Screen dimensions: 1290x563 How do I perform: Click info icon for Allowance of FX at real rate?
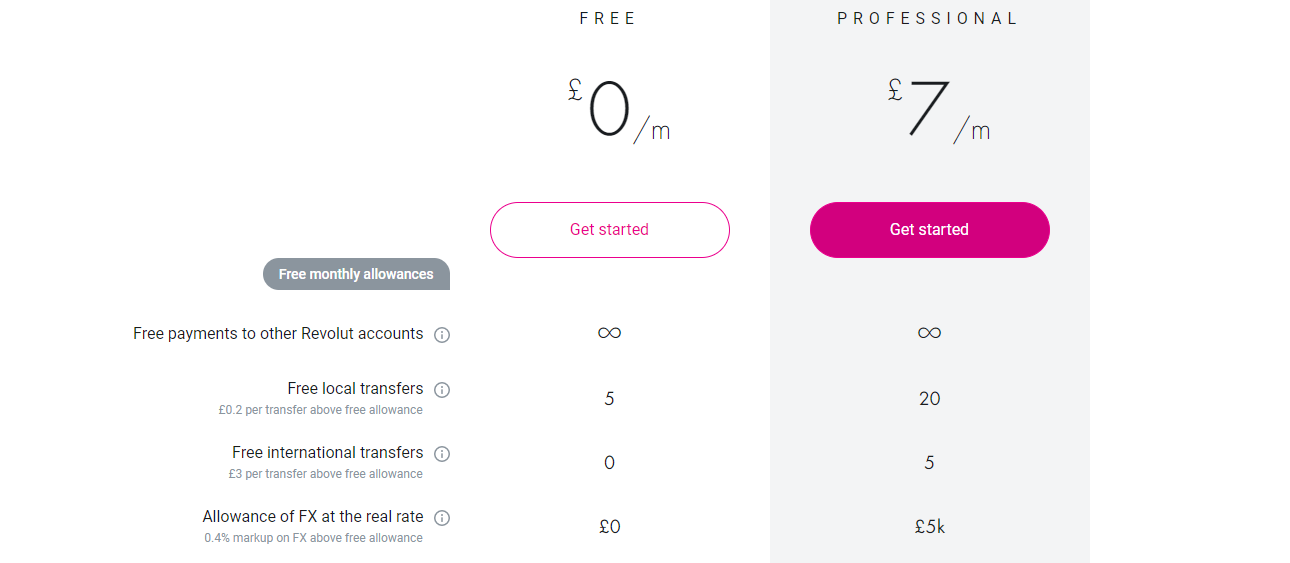[442, 518]
